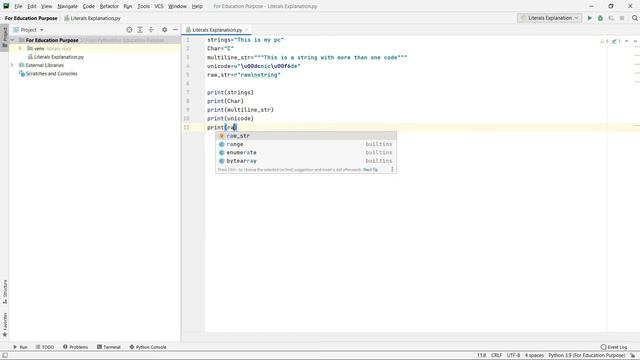Start debugging with the bug icon

(600, 18)
